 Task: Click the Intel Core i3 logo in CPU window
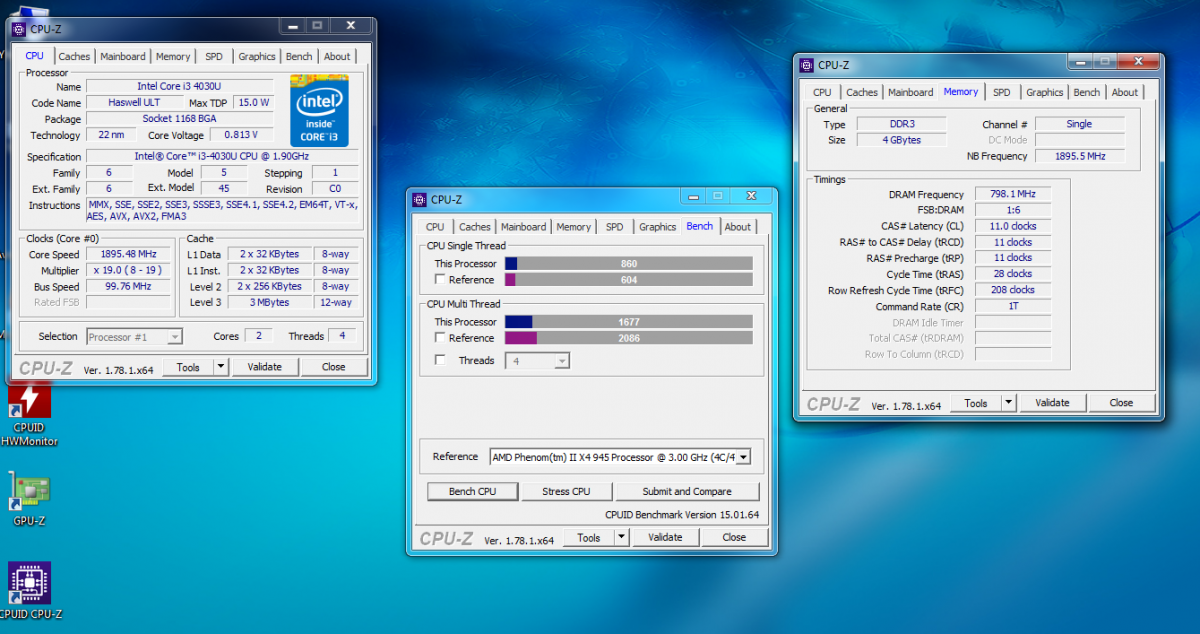click(x=319, y=110)
